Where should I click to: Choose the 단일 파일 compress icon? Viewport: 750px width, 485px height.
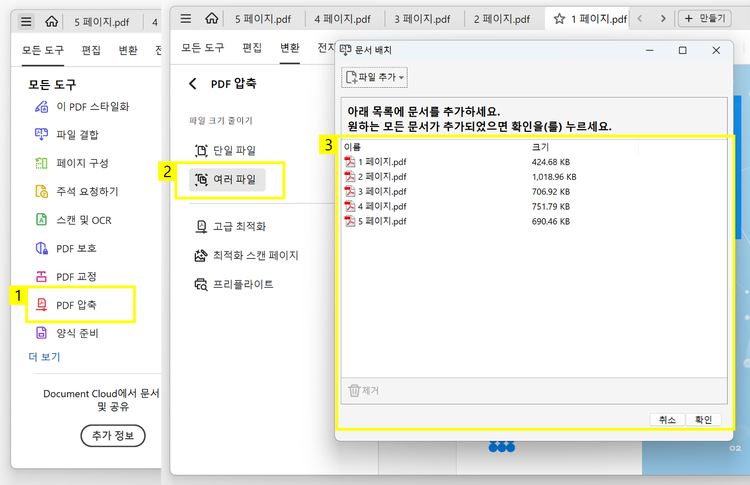pos(201,151)
